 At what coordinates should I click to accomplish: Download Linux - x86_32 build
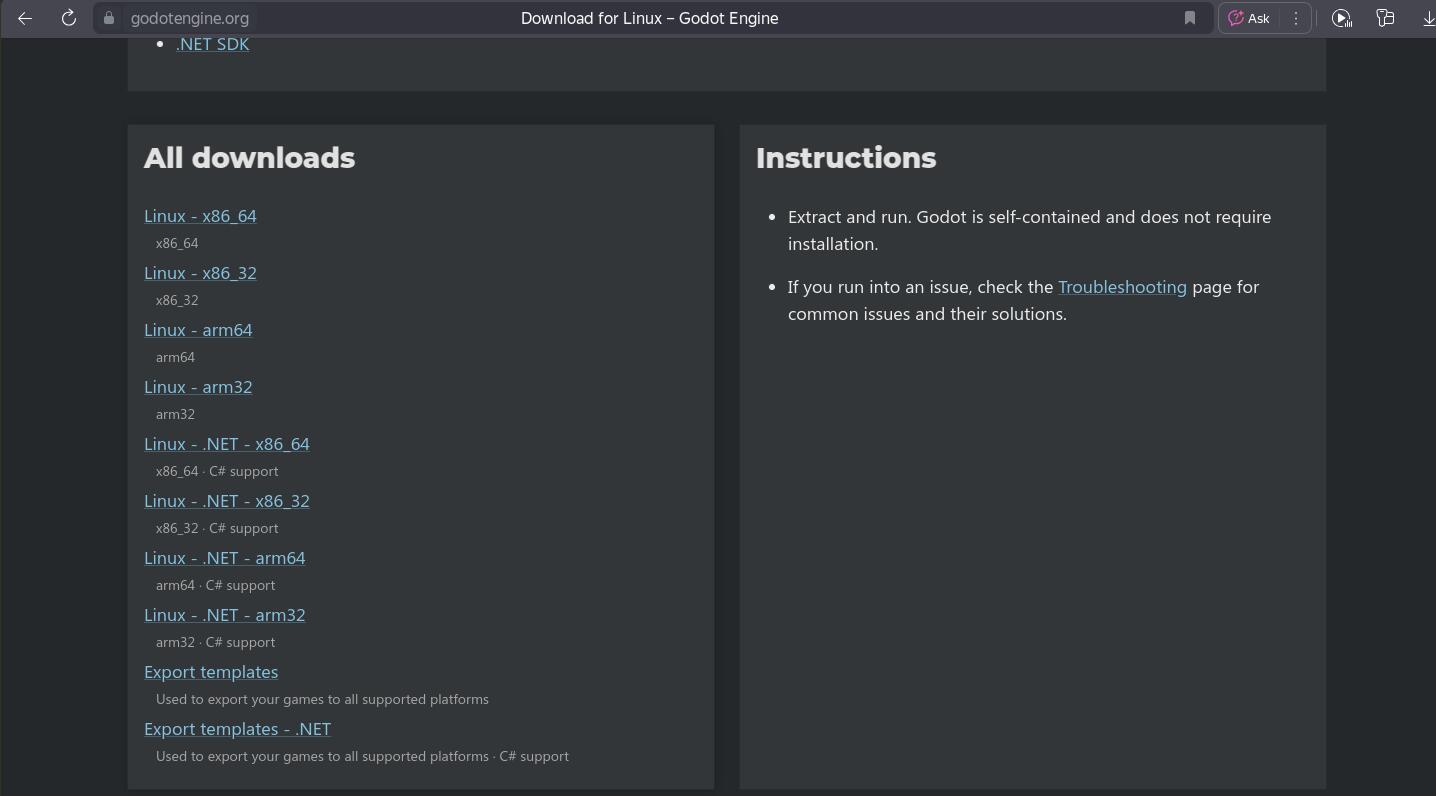click(x=200, y=273)
